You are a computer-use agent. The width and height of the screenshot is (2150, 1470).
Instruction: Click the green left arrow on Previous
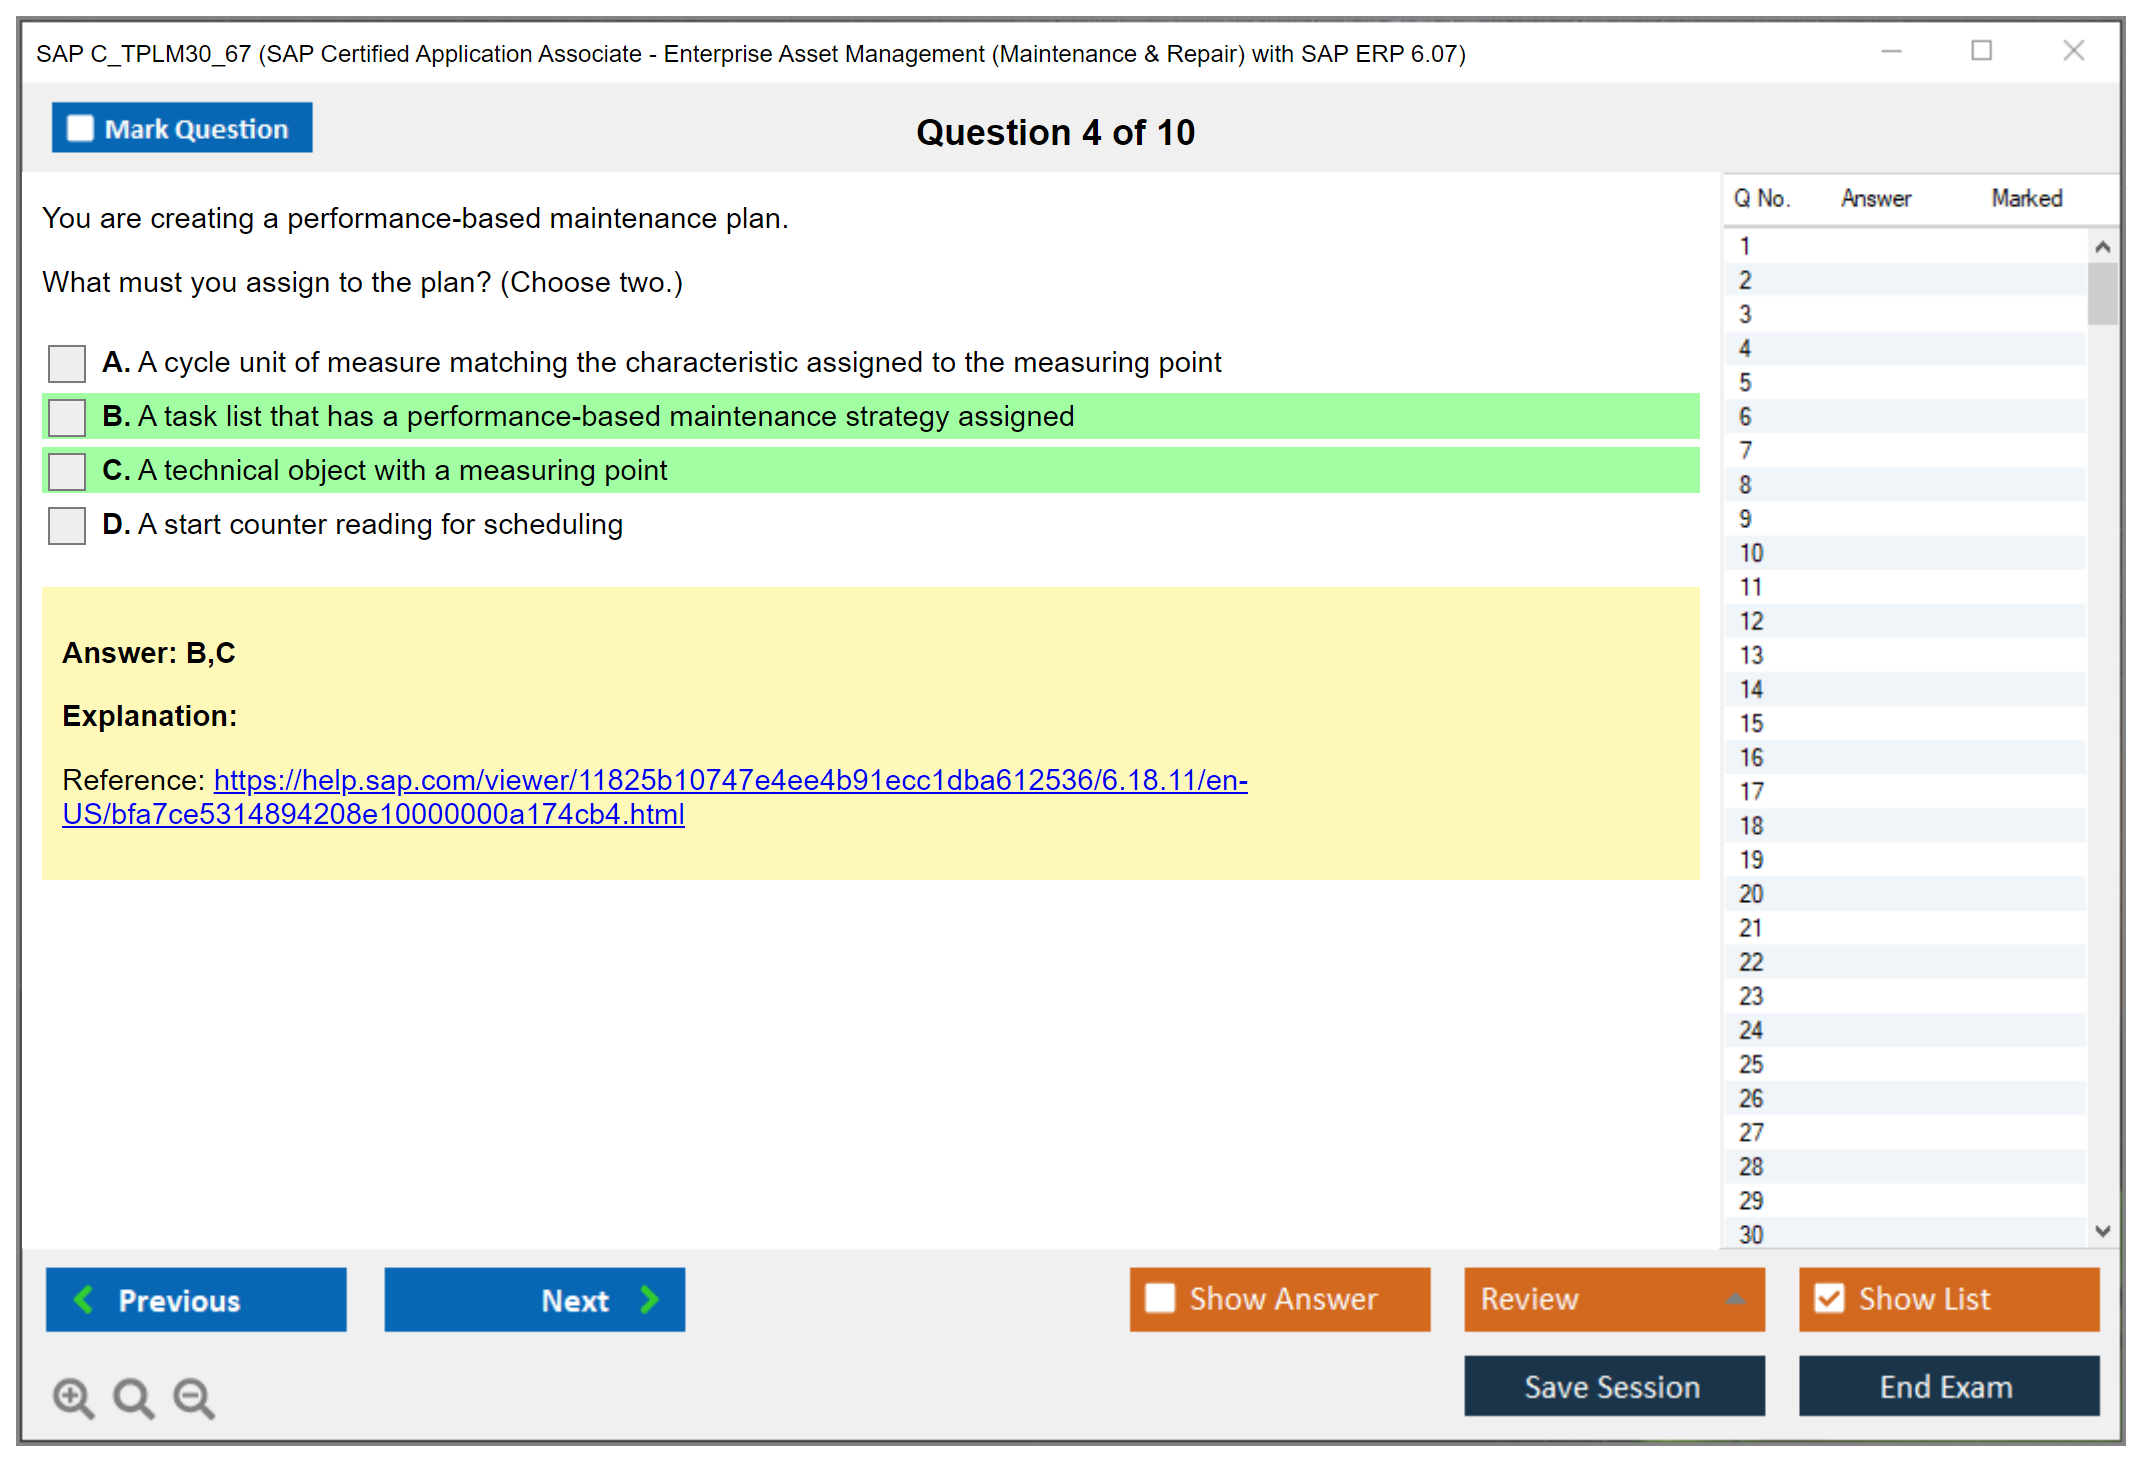click(84, 1299)
